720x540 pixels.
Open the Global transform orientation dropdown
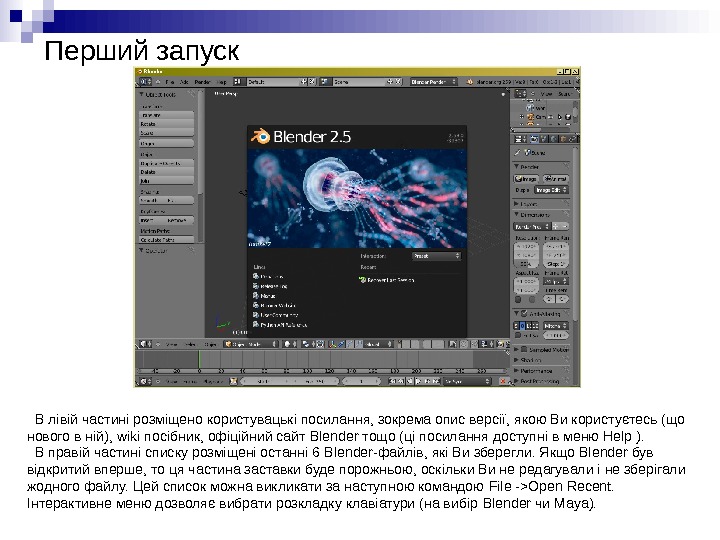tap(378, 344)
